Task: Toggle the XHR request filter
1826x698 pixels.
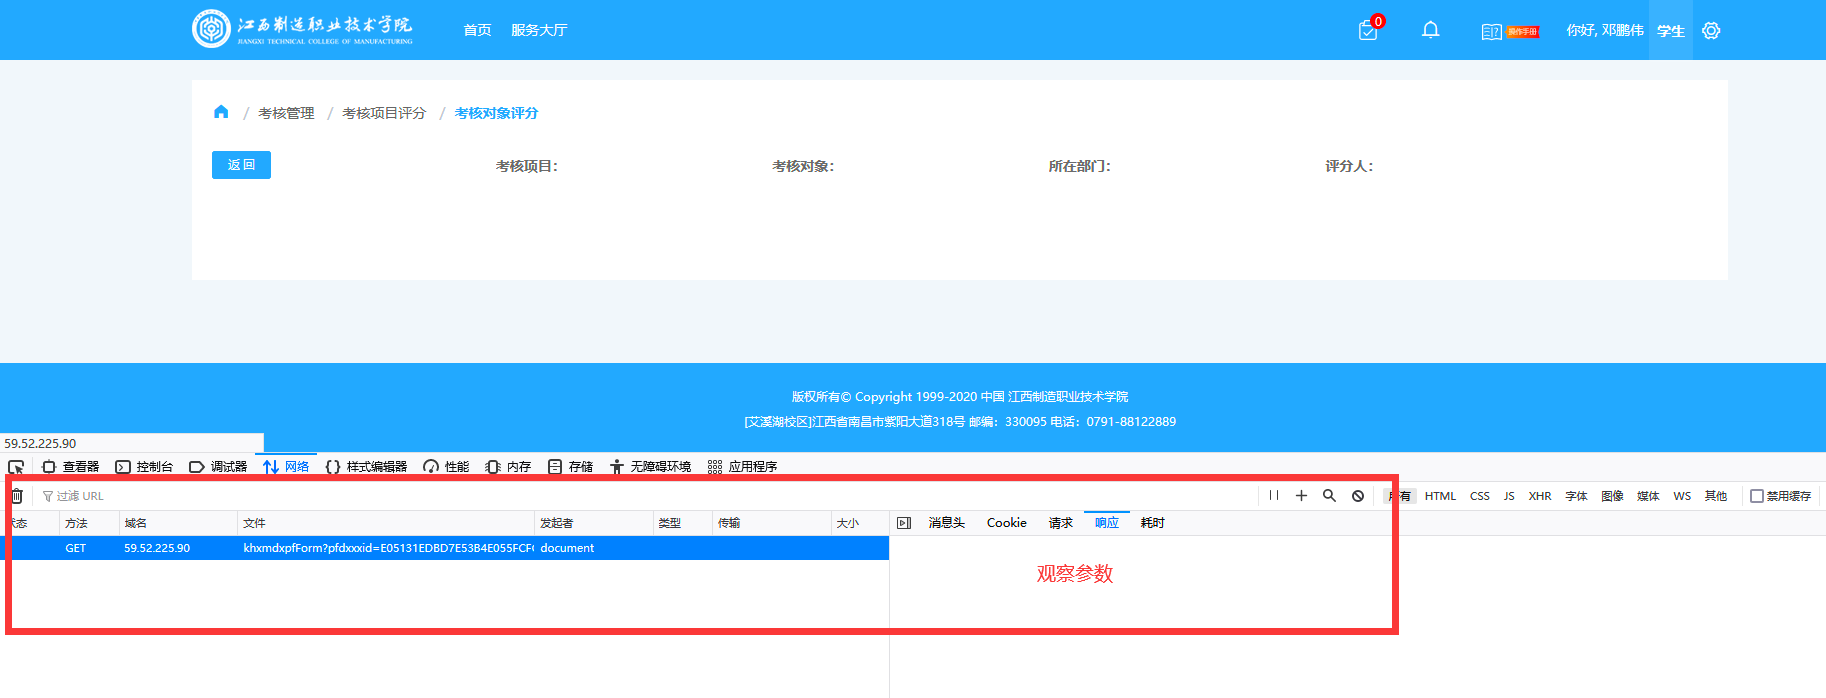Action: coord(1539,496)
